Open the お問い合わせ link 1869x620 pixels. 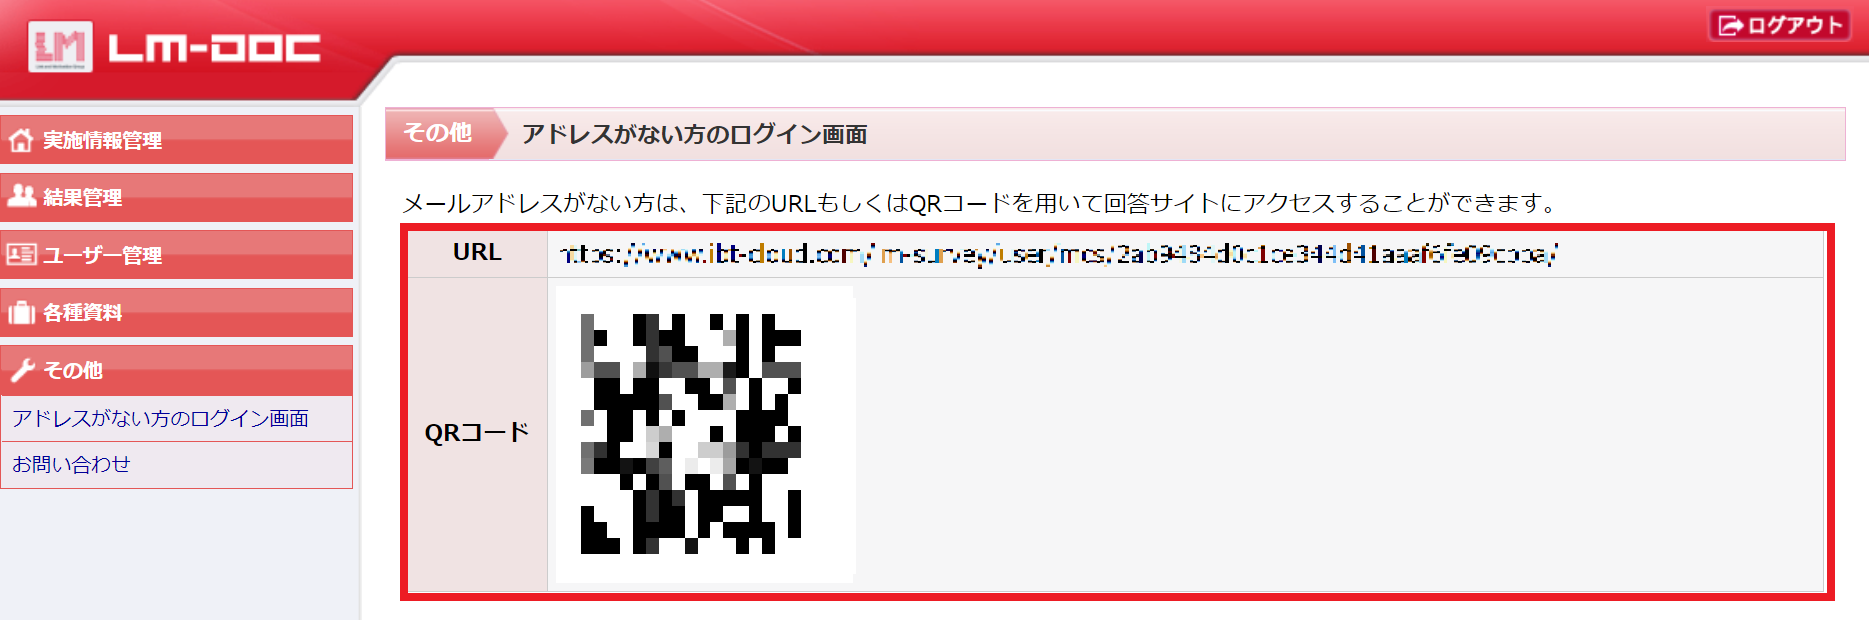[71, 464]
